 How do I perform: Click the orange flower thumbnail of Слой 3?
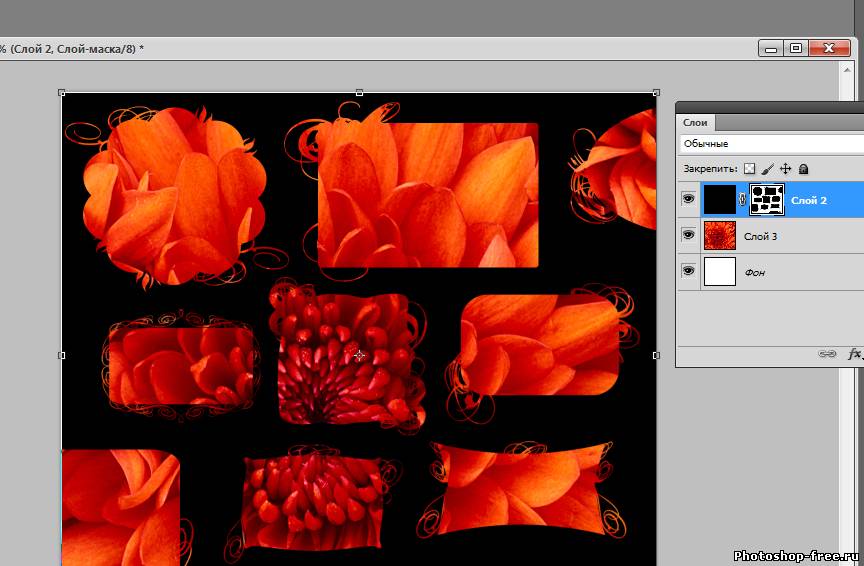point(719,235)
